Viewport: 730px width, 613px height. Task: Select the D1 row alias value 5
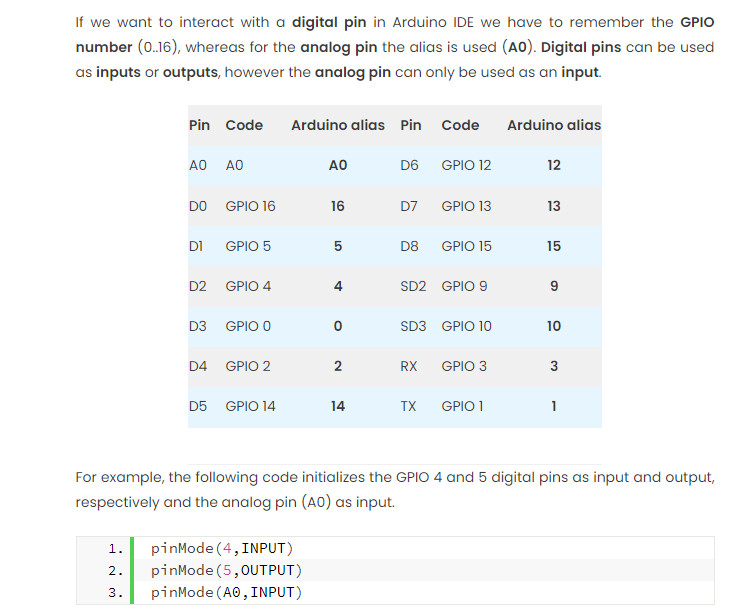tap(338, 246)
